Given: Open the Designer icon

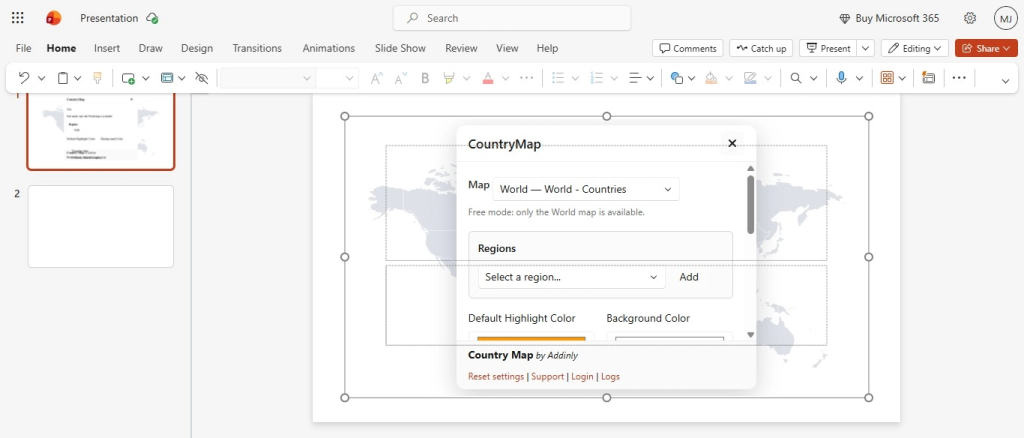Looking at the screenshot, I should (x=928, y=78).
